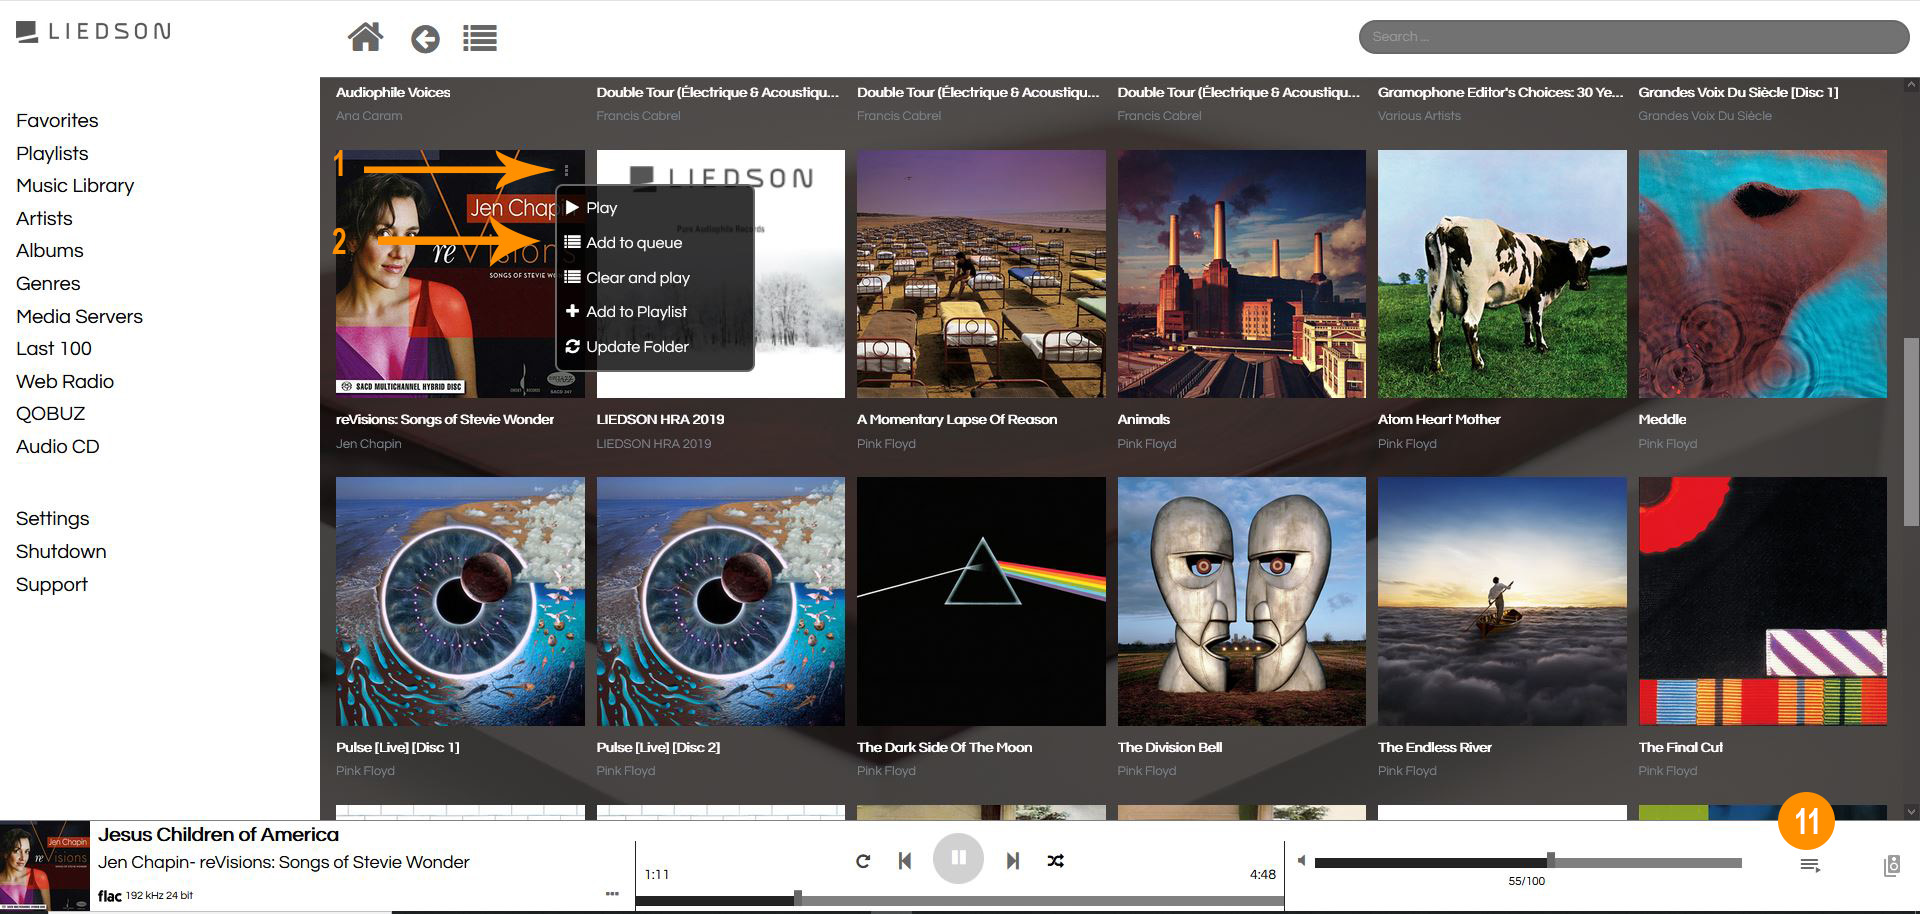1920x914 pixels.
Task: Select Clear and play menu entry
Action: coord(637,277)
